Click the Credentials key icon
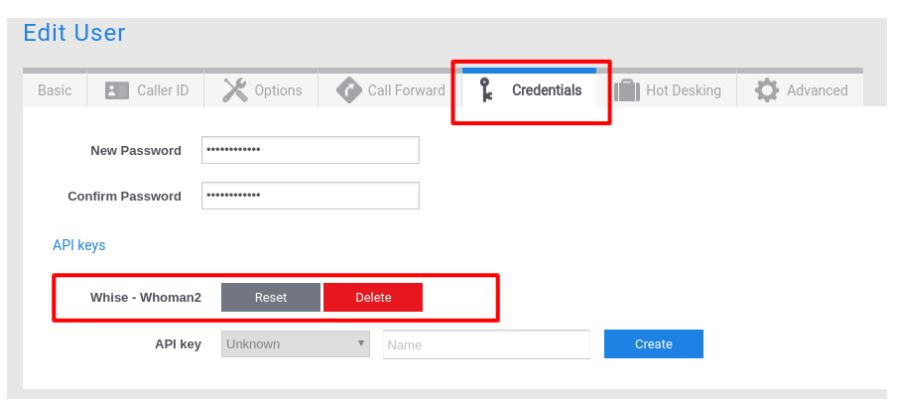 coord(487,90)
